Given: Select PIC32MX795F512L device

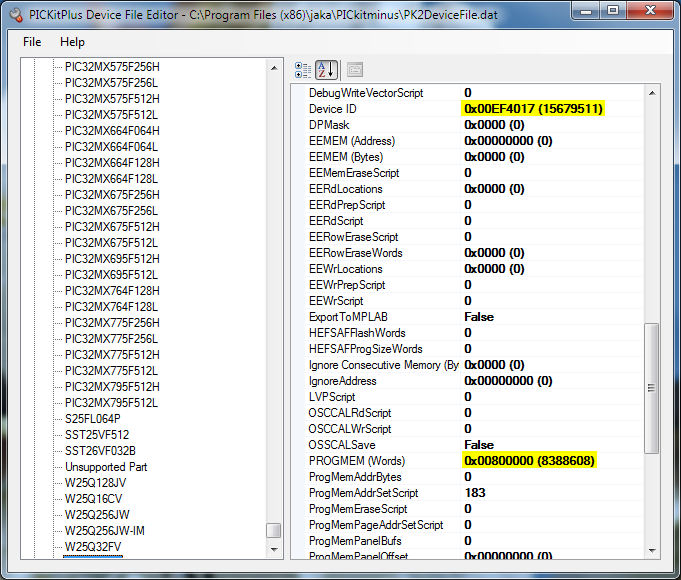Looking at the screenshot, I should tap(112, 403).
